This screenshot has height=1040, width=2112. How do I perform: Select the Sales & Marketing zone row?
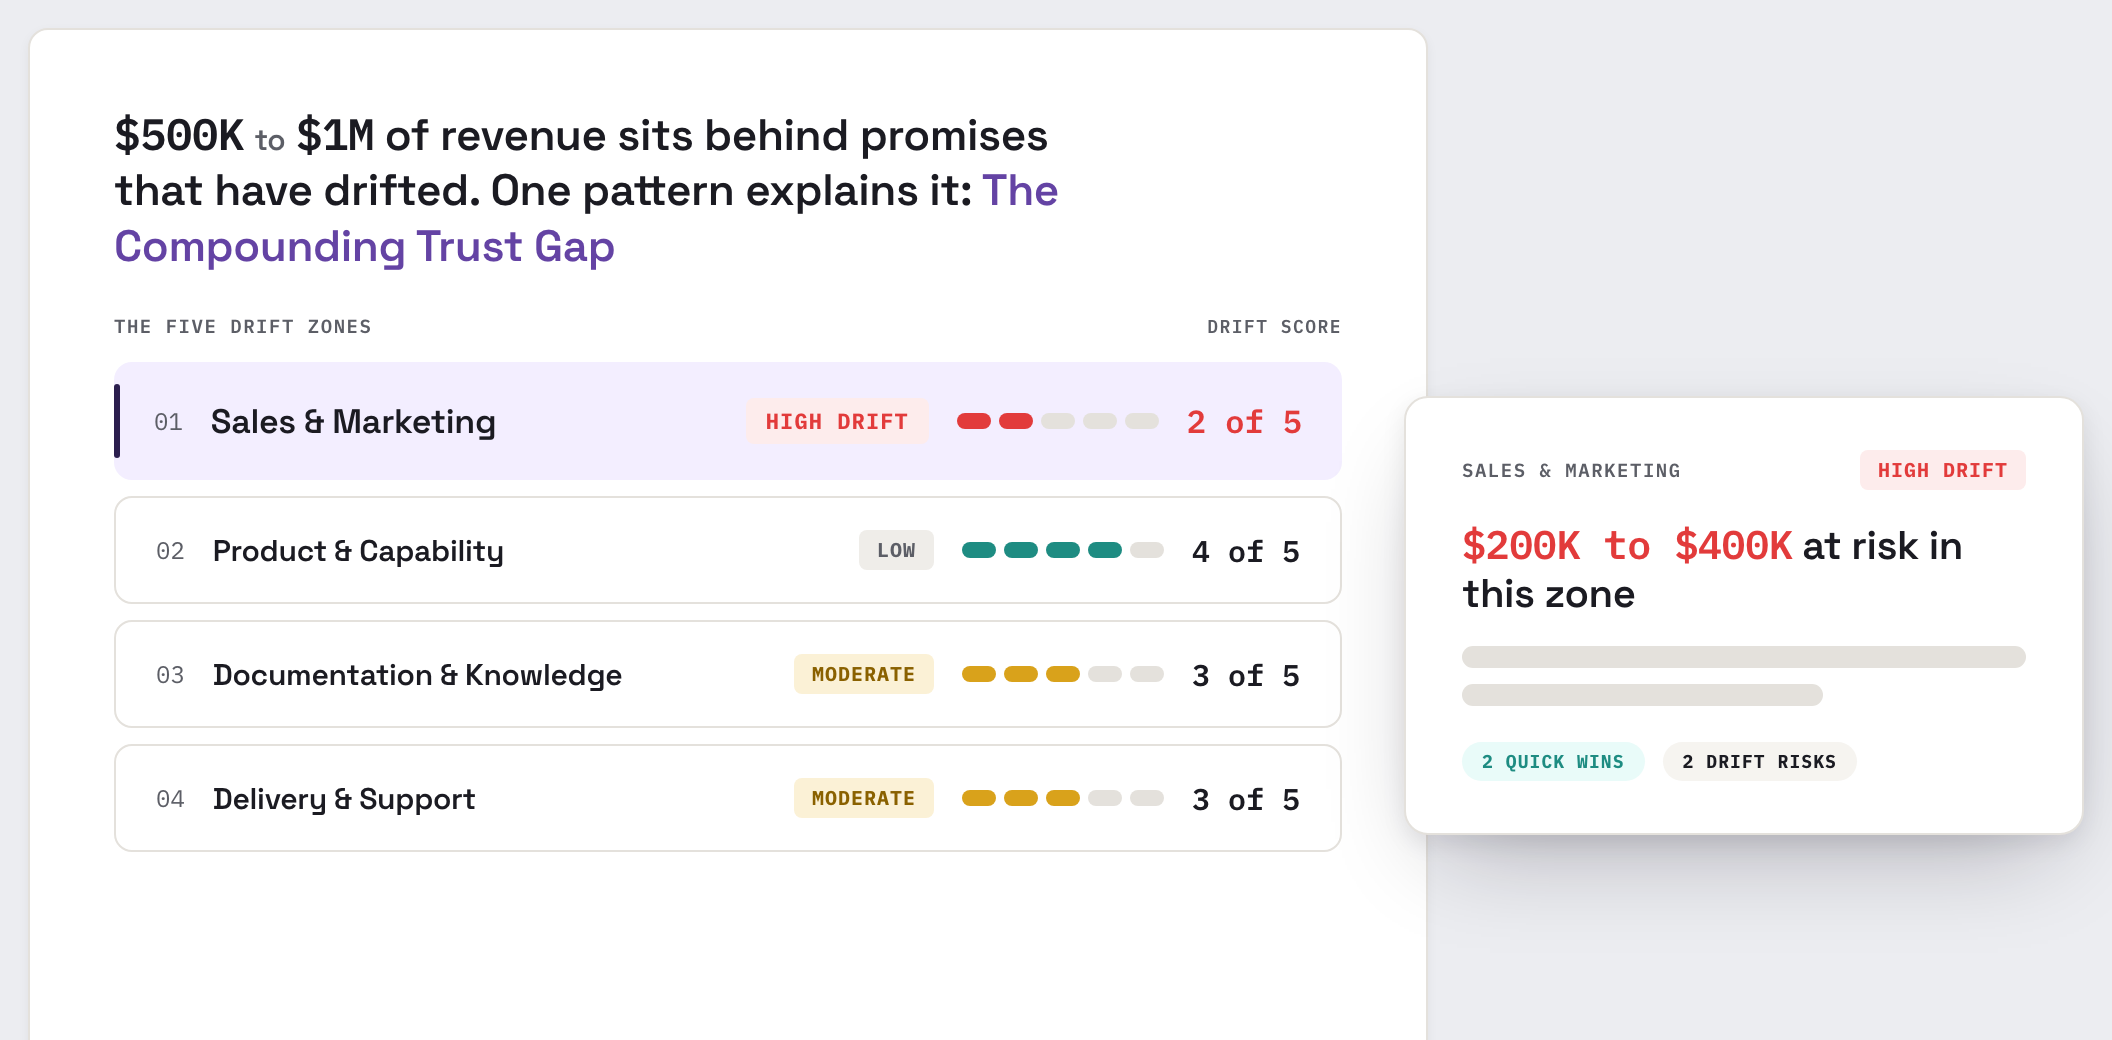coord(728,421)
